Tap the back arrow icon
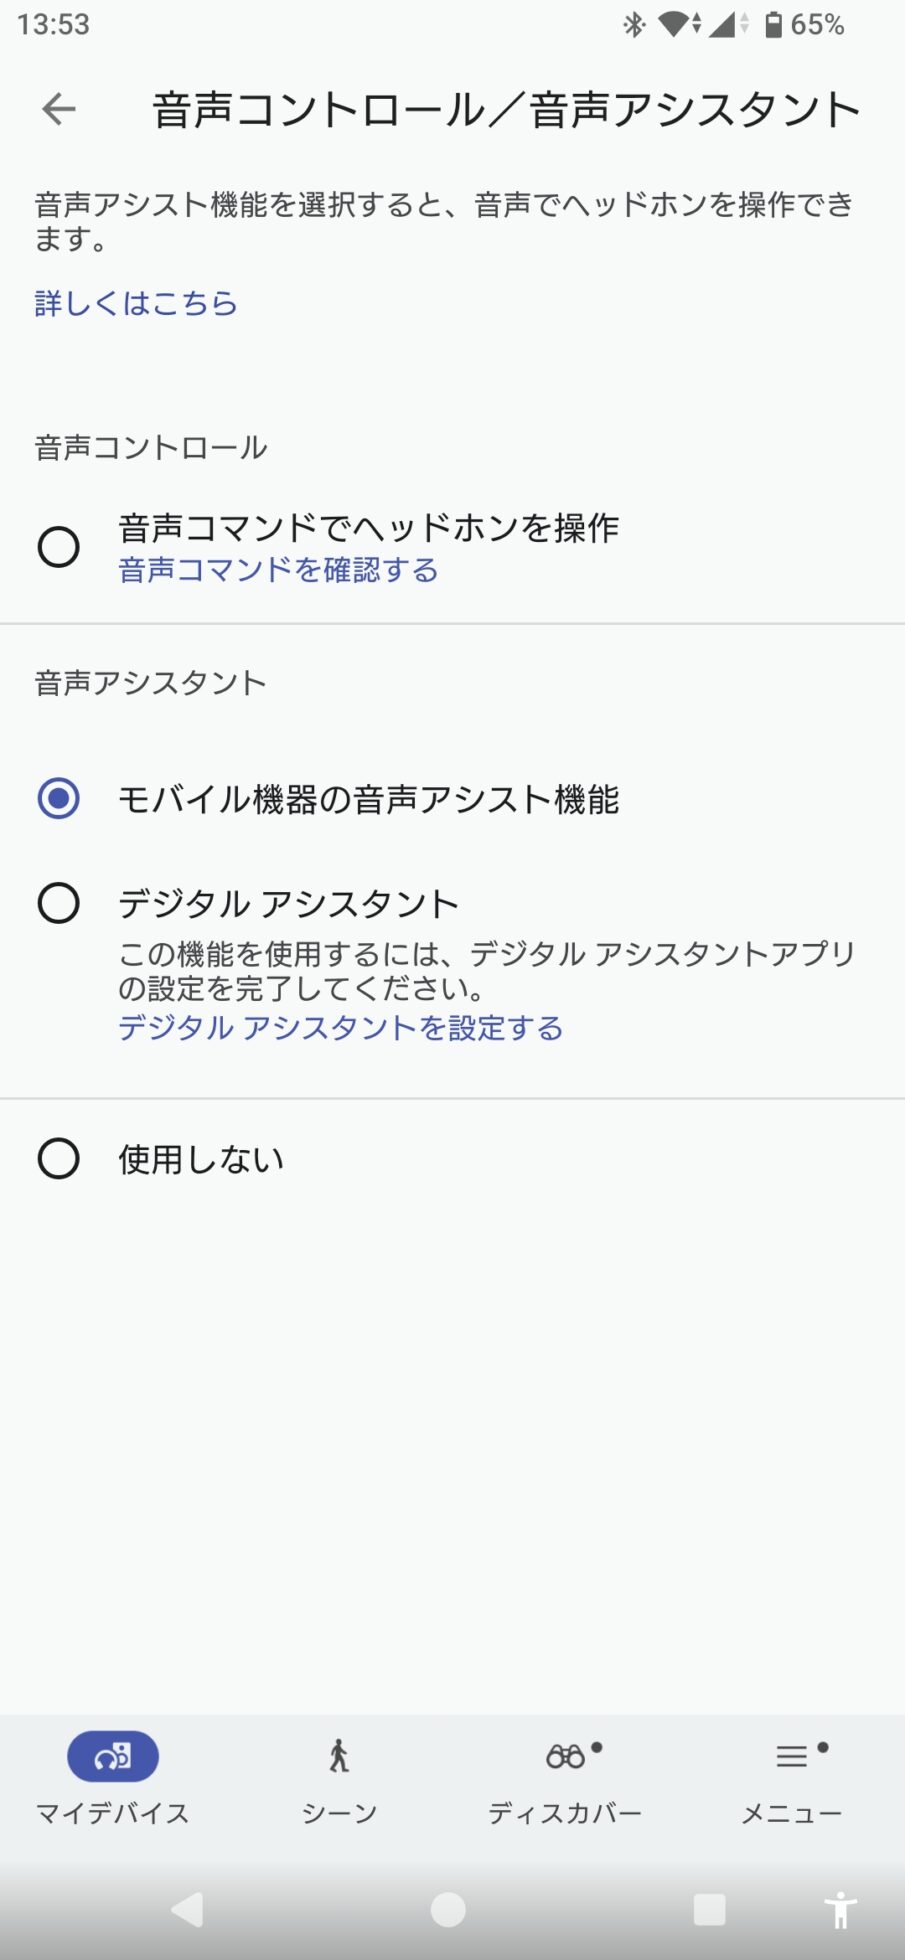Viewport: 905px width, 1960px height. [x=59, y=109]
